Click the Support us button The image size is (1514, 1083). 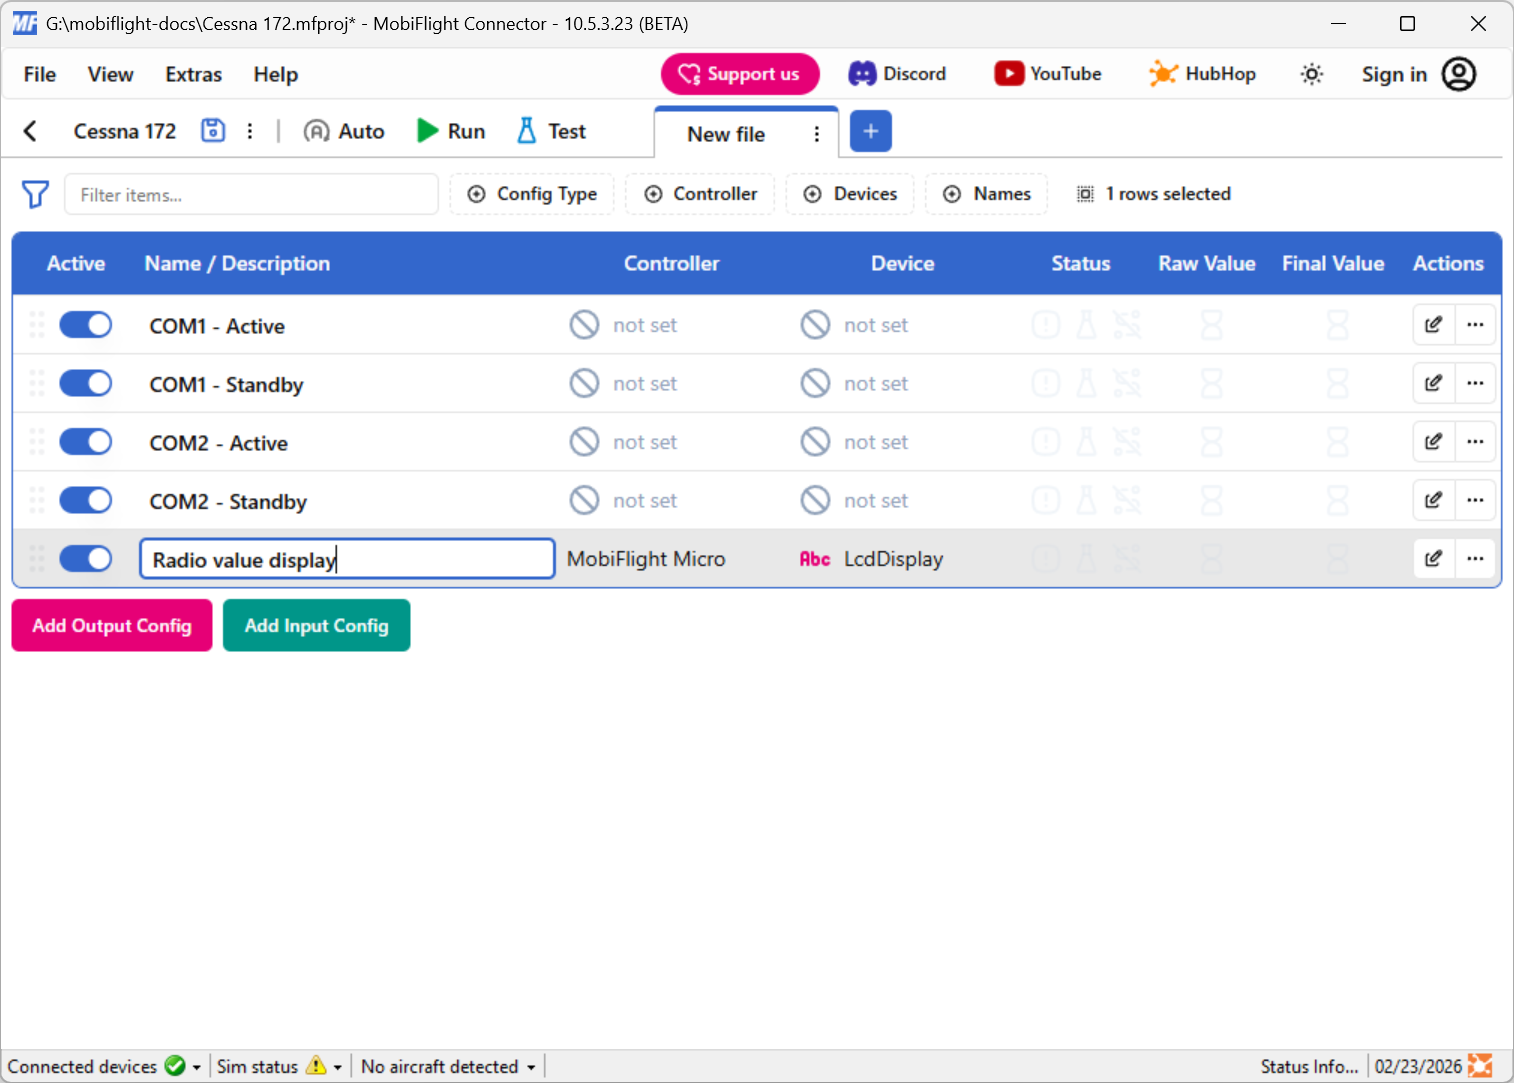click(740, 73)
